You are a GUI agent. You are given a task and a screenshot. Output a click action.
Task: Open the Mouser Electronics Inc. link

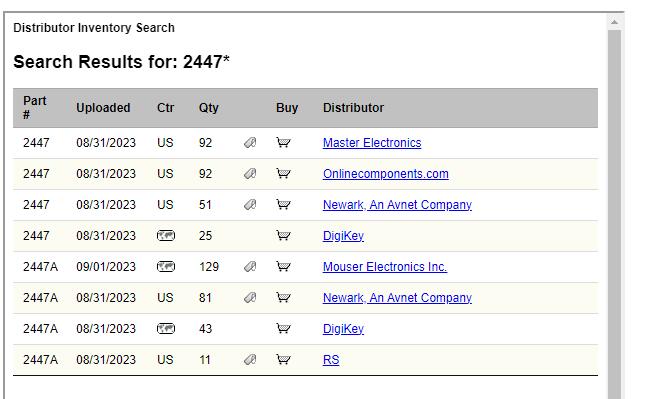pyautogui.click(x=385, y=267)
